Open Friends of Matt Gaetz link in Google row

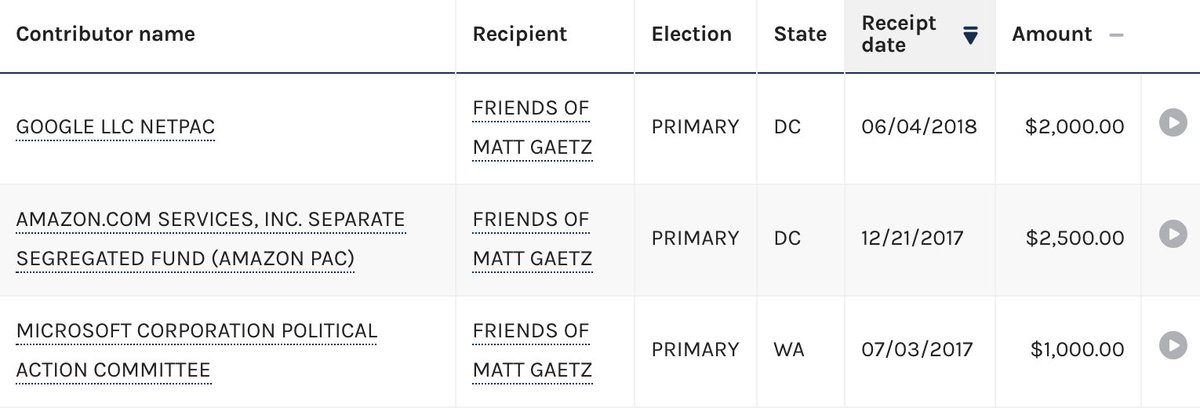tap(532, 128)
